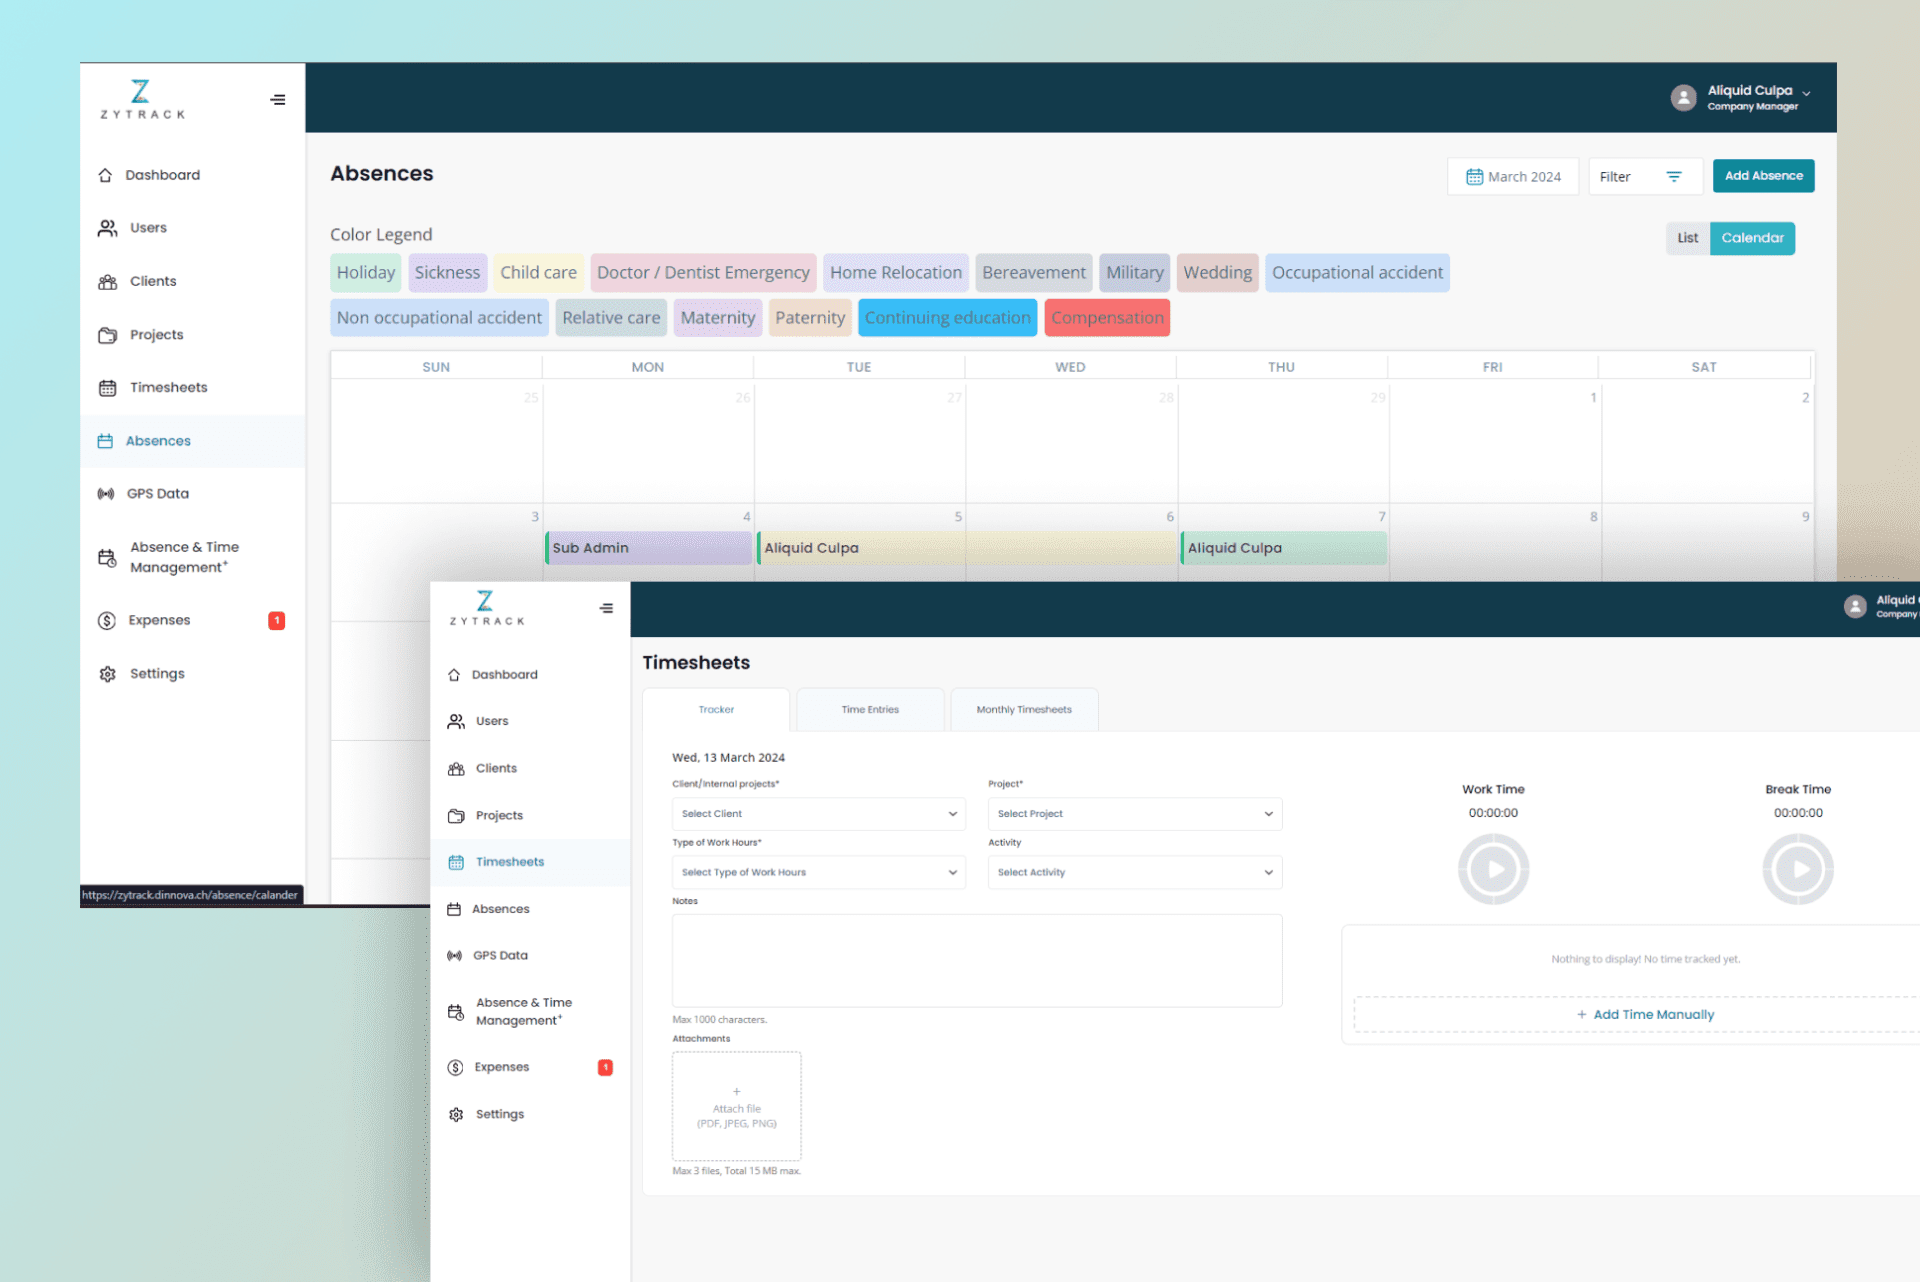
Task: Switch absences view to List
Action: [1687, 238]
